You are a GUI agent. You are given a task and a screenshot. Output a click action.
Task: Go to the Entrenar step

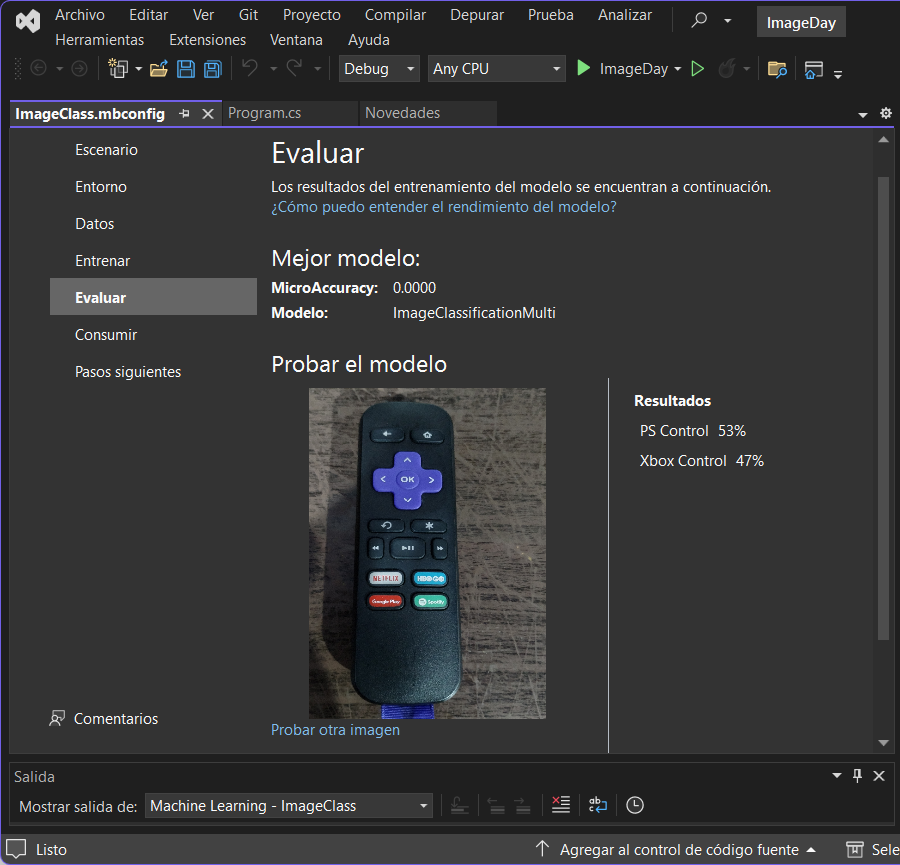pyautogui.click(x=153, y=261)
